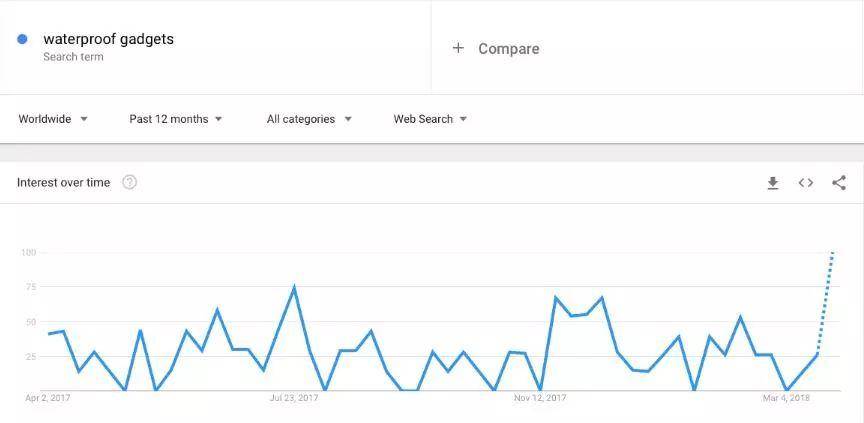Select the Jul 23, 2017 axis label

coord(294,398)
